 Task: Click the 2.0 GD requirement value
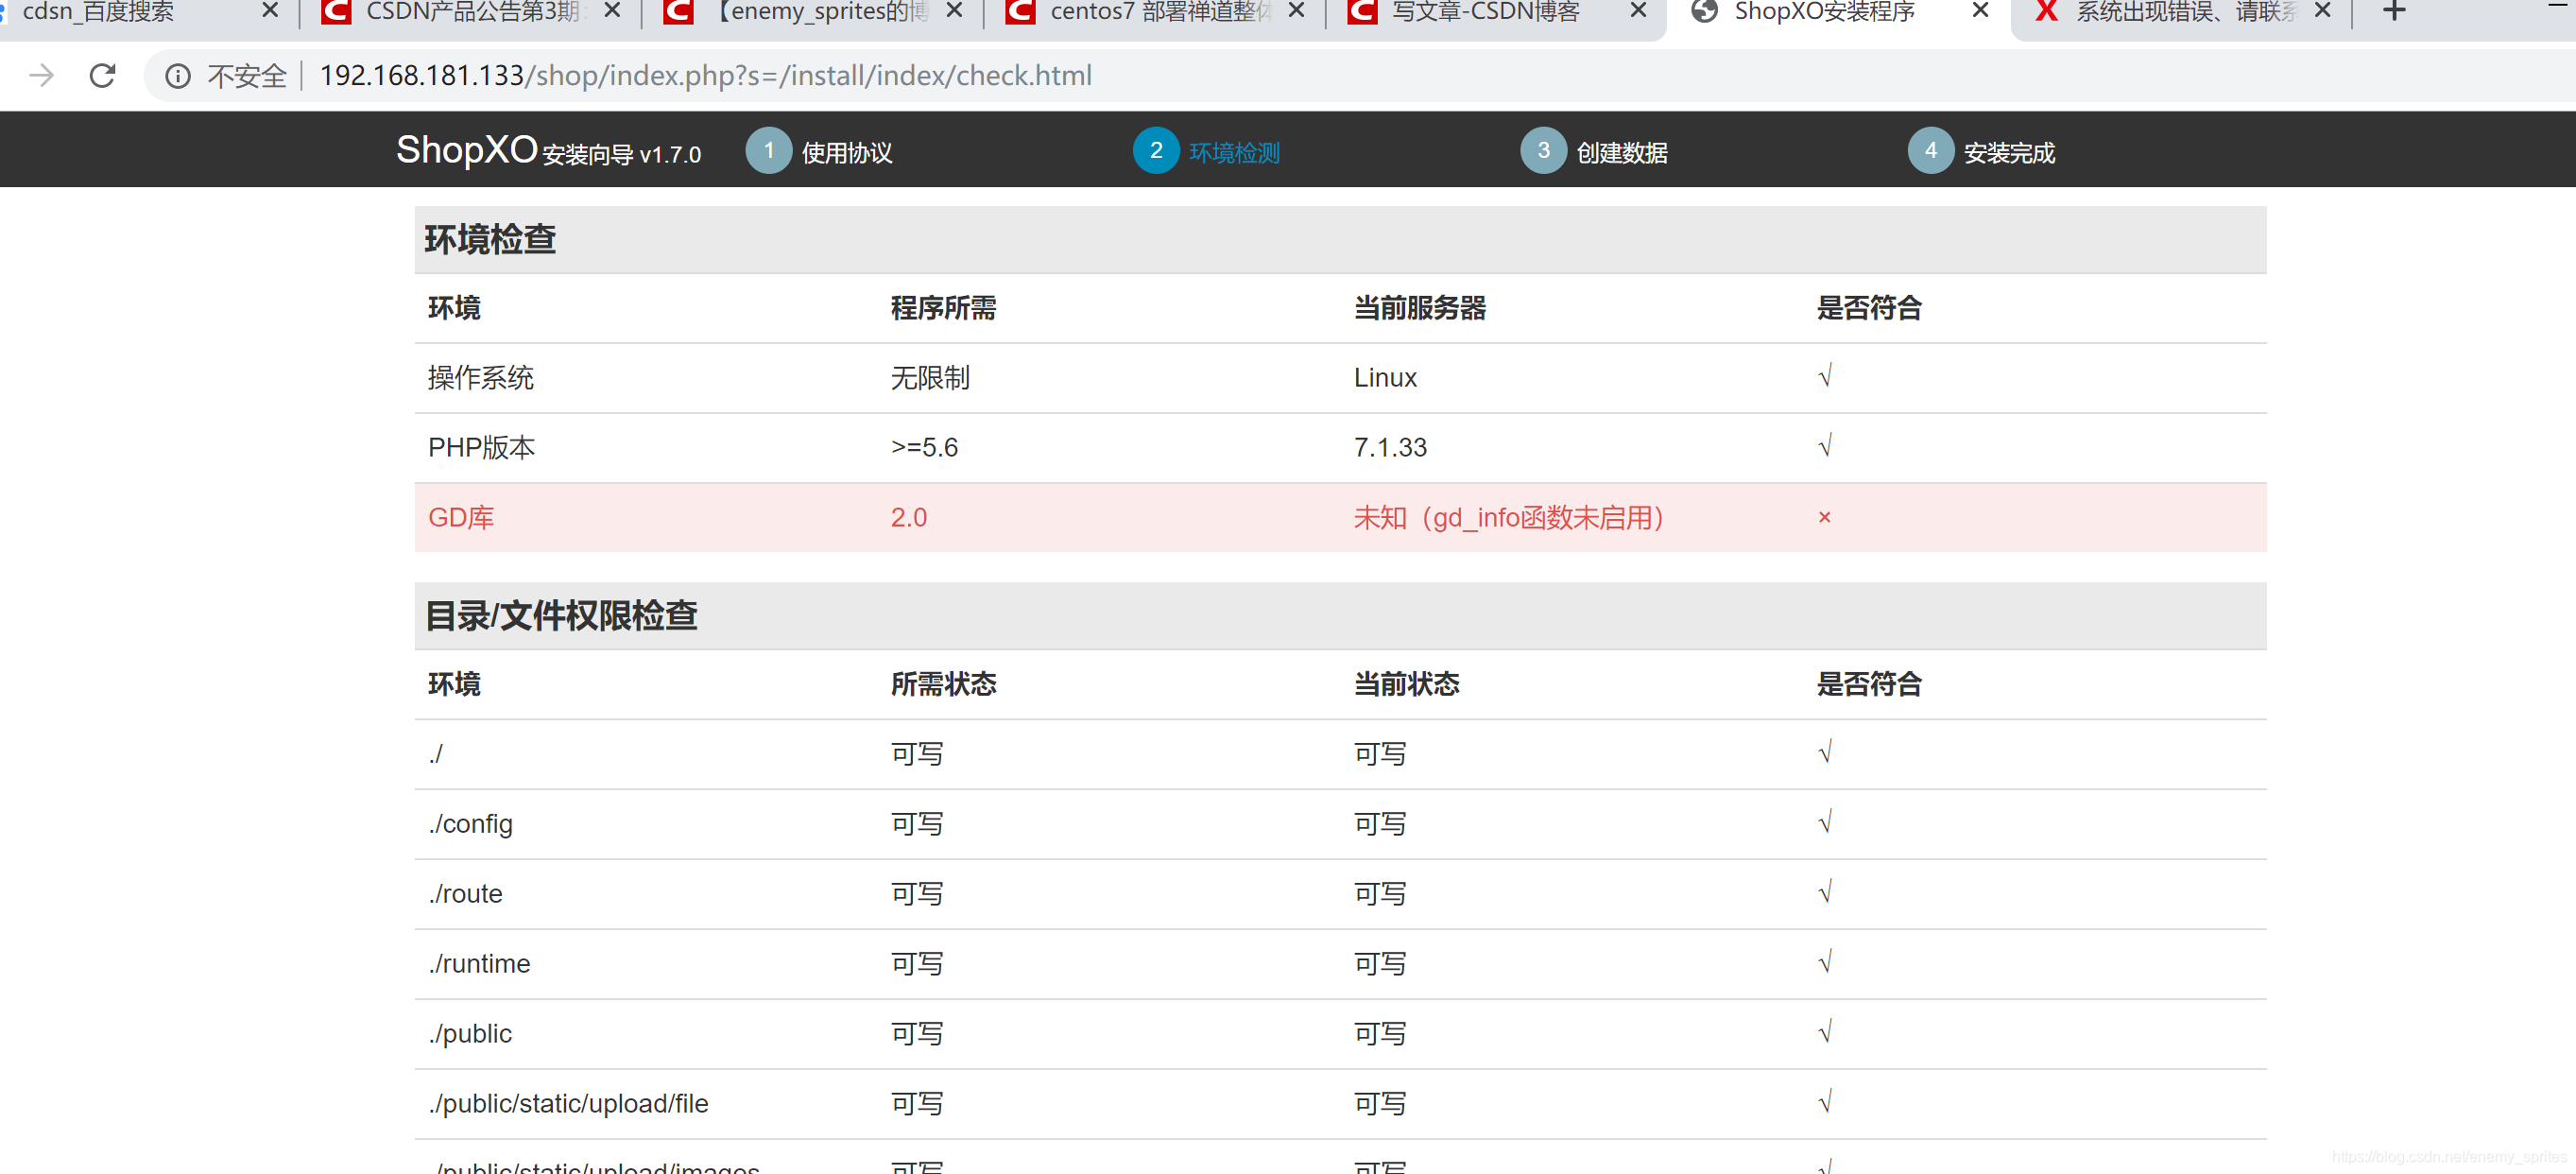[x=909, y=518]
